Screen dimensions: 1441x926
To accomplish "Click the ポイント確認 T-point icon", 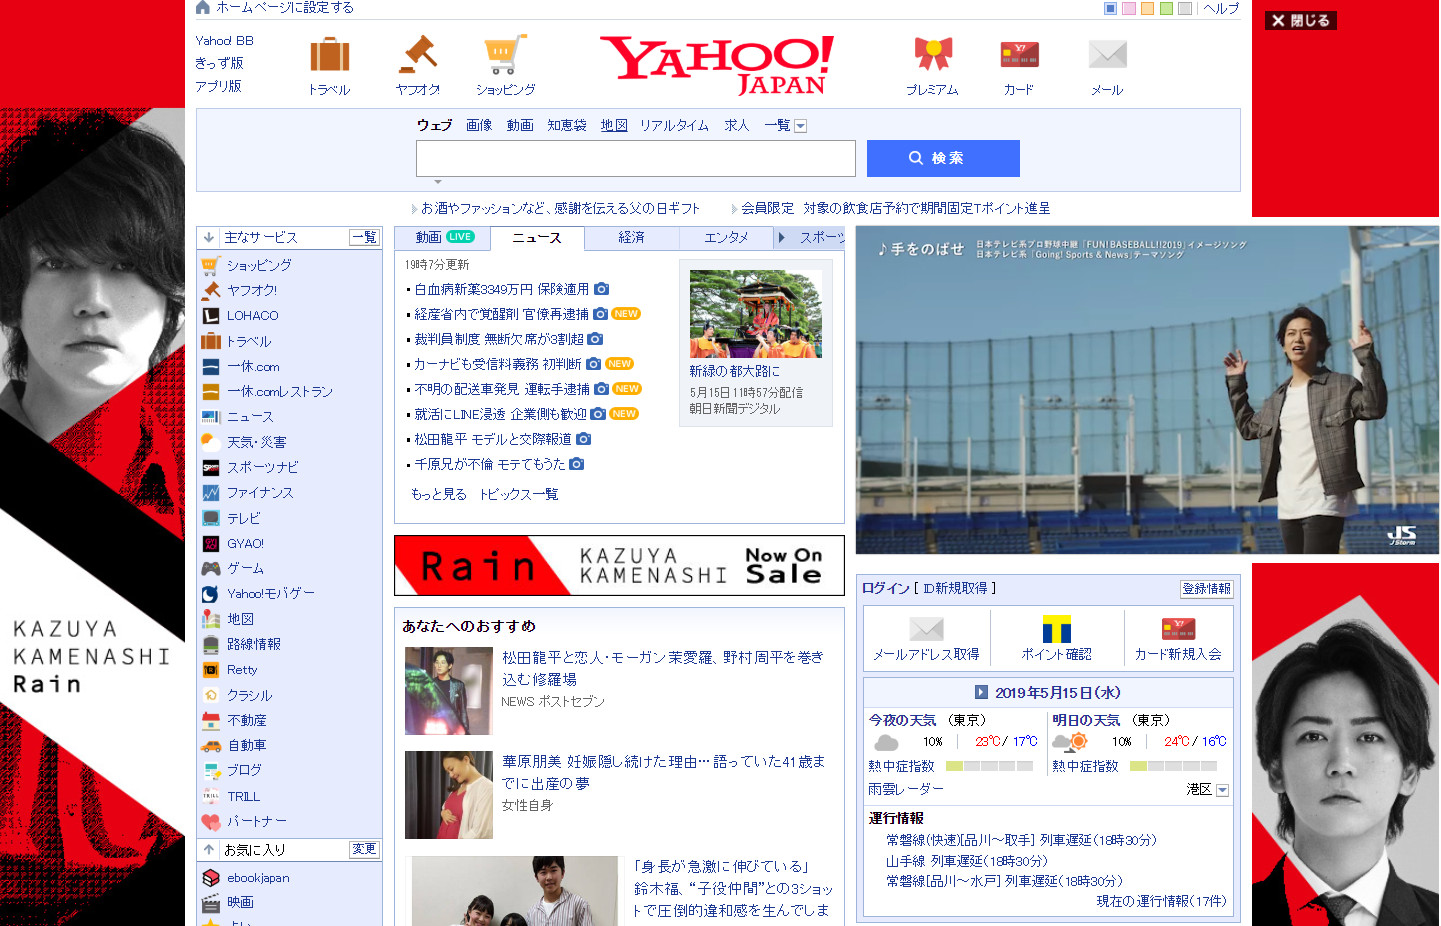I will coord(1057,628).
